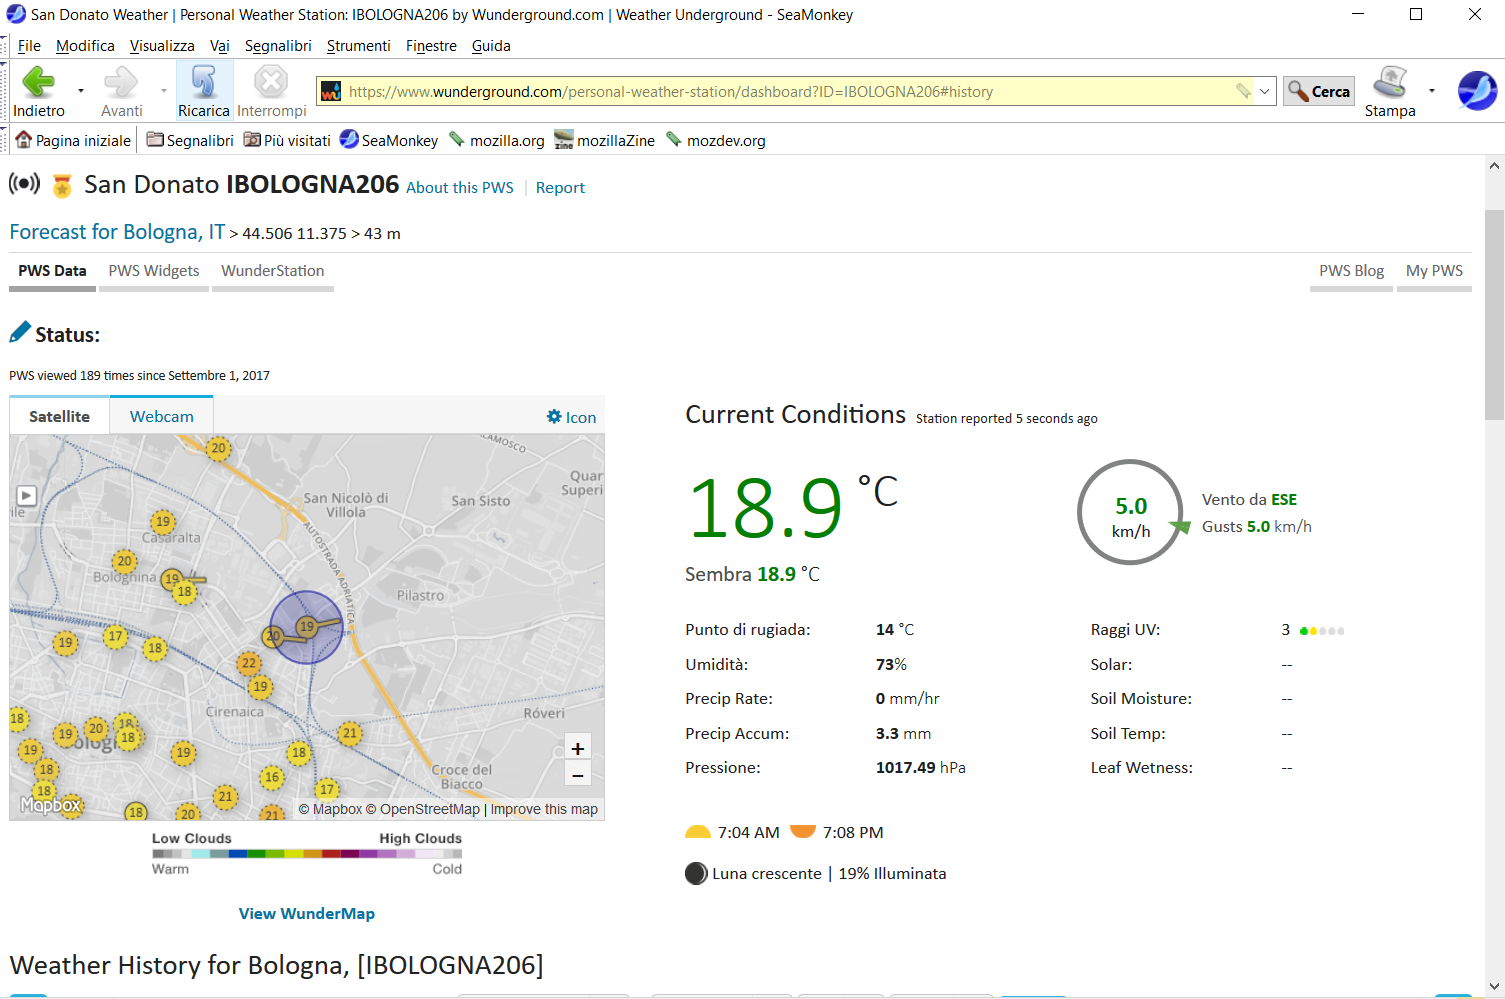Switch to PWS Widgets tab
This screenshot has height=999, width=1505.
tap(154, 271)
